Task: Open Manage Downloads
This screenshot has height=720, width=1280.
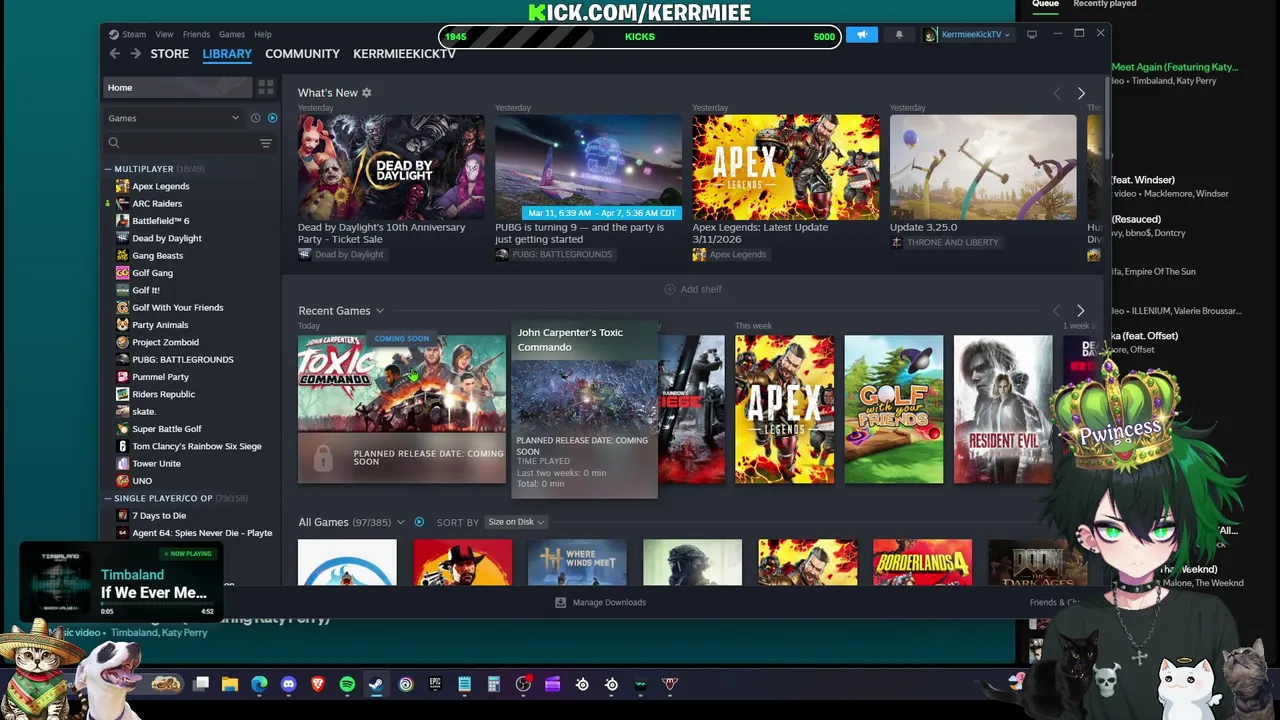Action: 600,602
